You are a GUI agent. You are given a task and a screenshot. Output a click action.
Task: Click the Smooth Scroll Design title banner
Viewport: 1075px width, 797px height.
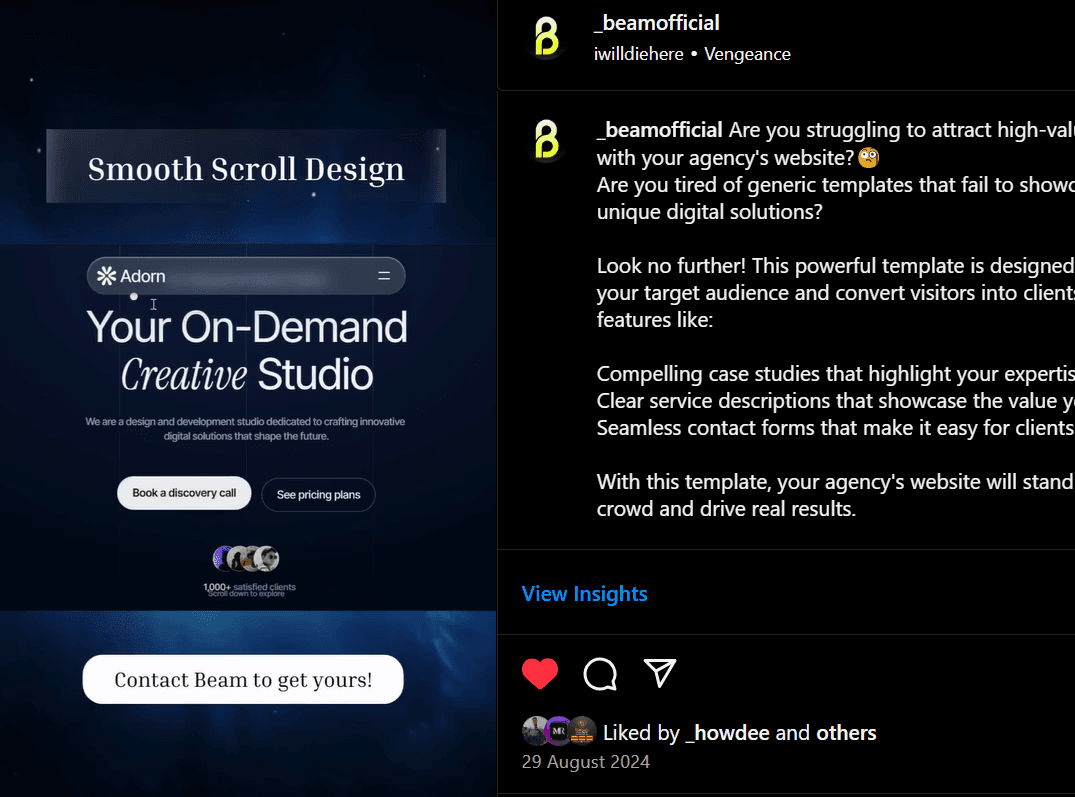(x=246, y=167)
